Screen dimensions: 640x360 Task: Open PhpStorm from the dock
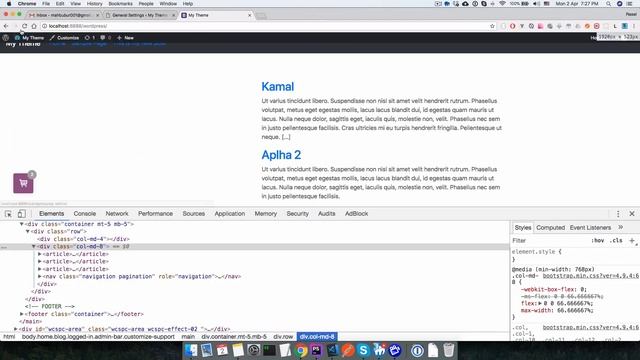(316, 350)
